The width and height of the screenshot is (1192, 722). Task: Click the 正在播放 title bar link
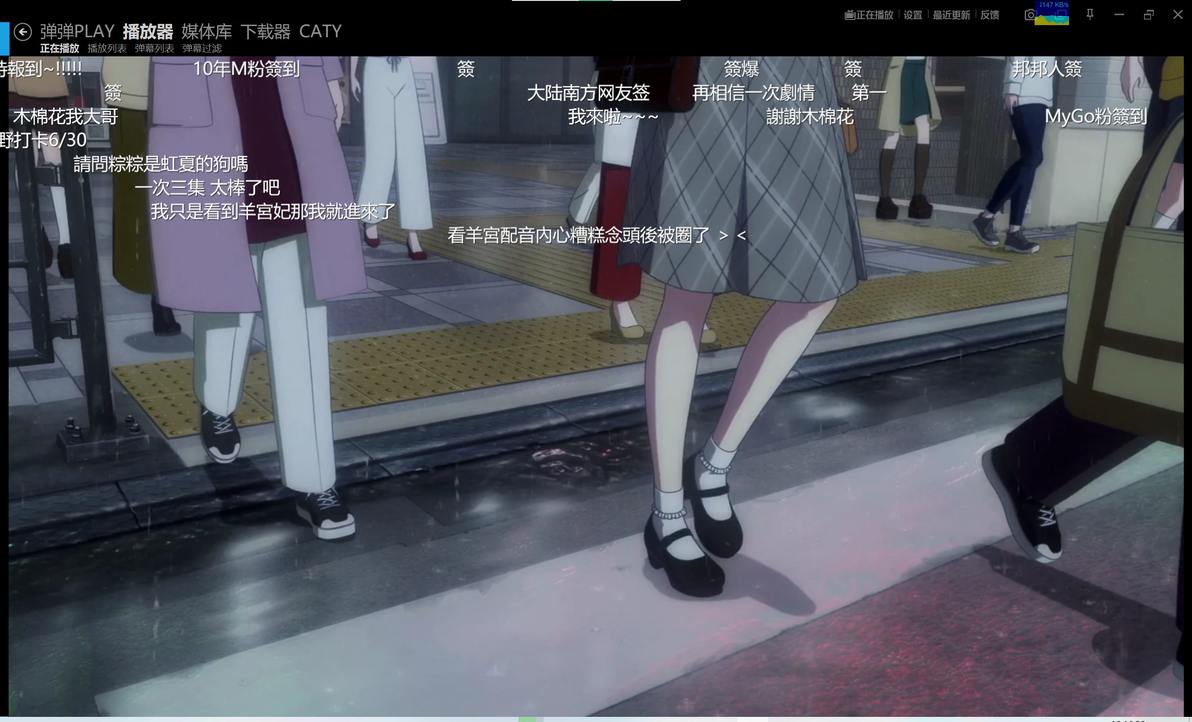coord(869,14)
